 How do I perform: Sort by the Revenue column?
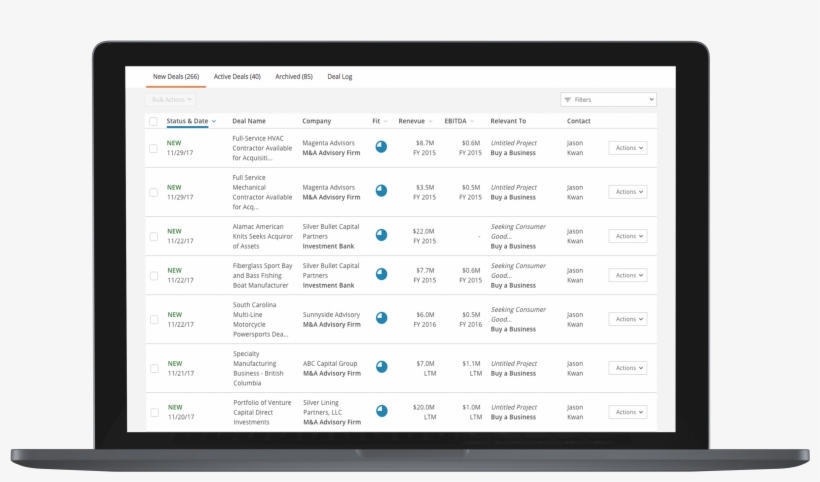415,121
